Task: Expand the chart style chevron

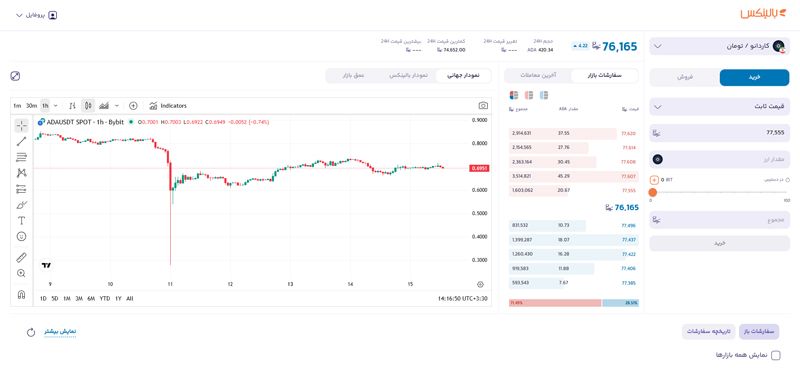Action: pos(117,106)
